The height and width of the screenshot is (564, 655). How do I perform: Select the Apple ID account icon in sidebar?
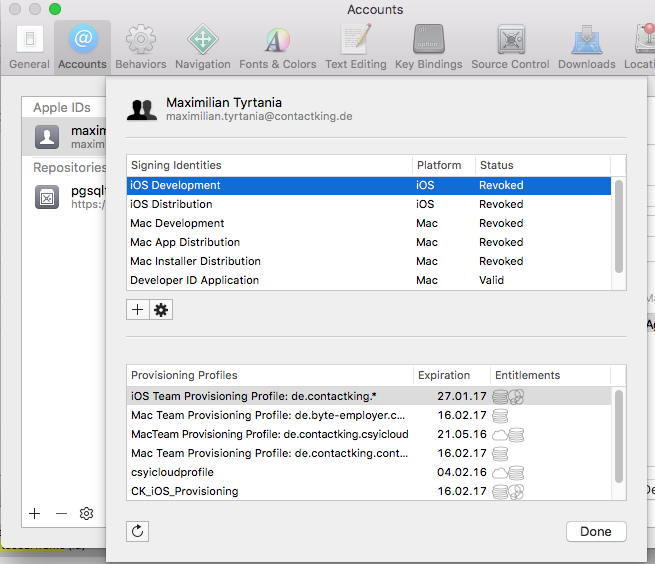(47, 137)
